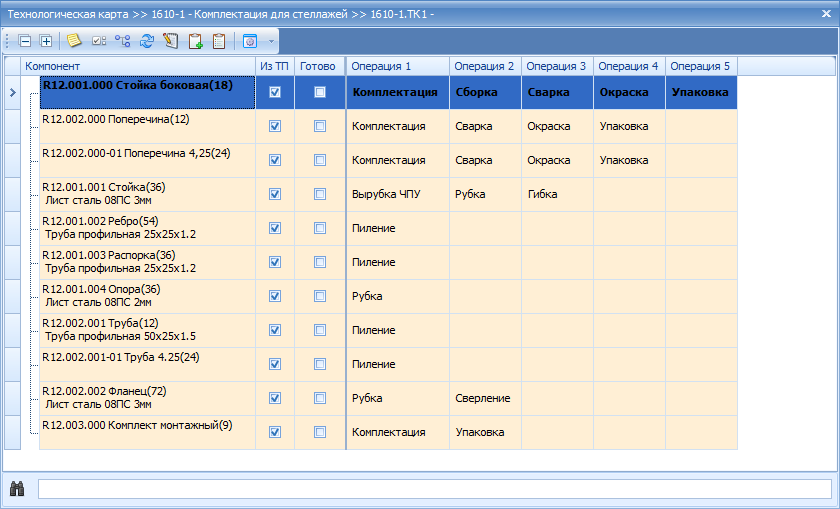Uncheck Из ТП for R12.002.000 Поперечина
Image resolution: width=840 pixels, height=509 pixels.
click(x=275, y=126)
